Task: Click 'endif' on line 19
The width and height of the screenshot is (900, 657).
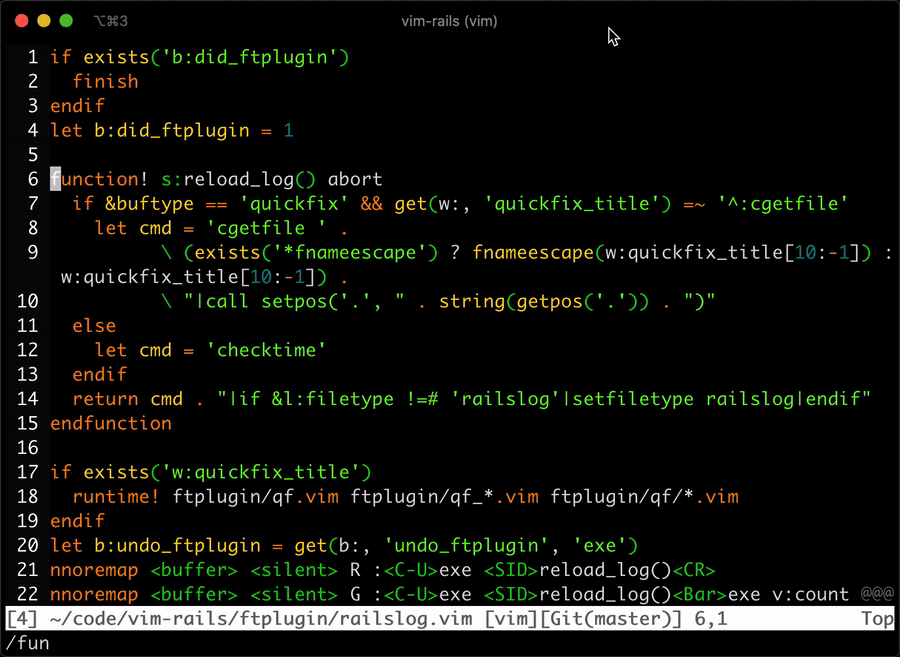Action: click(77, 521)
